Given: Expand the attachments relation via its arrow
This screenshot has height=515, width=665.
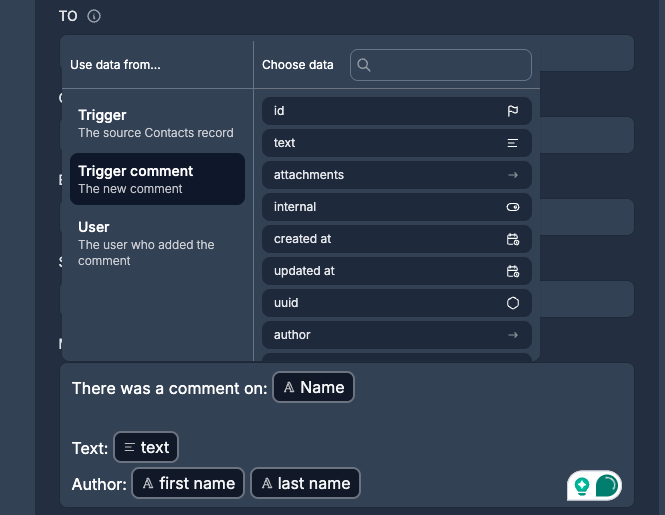Looking at the screenshot, I should click(513, 175).
